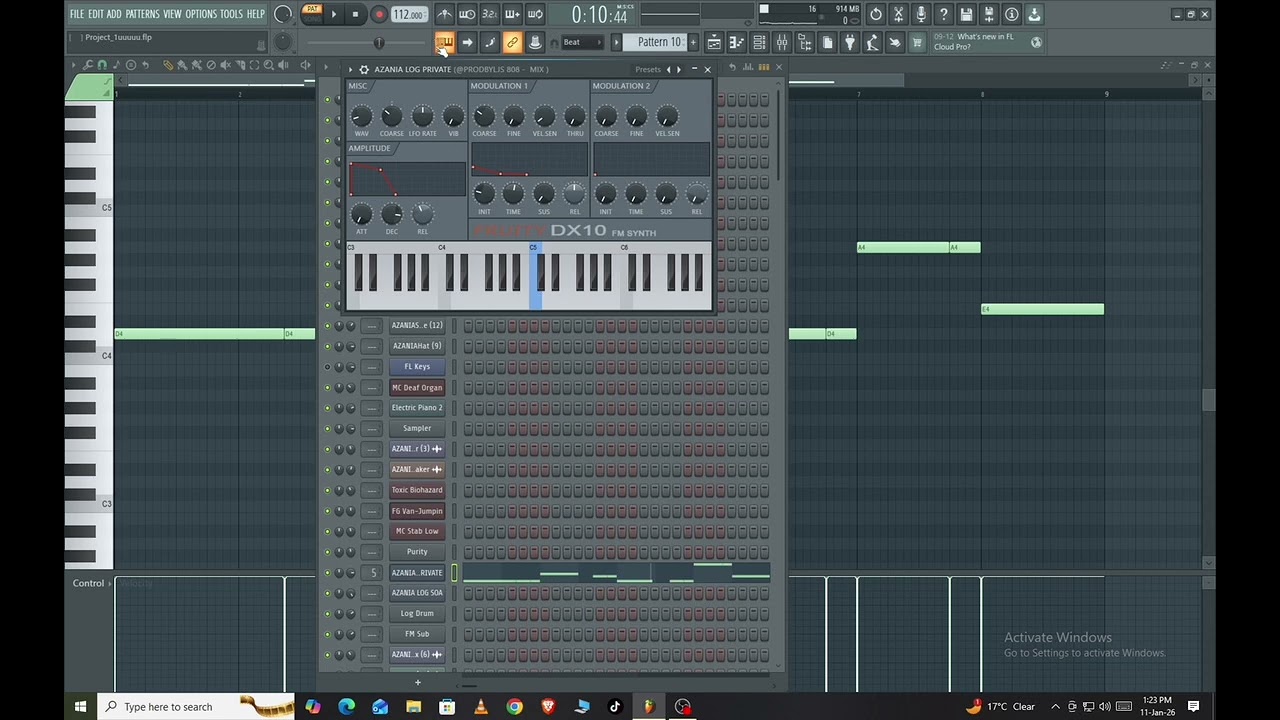Toggle countdown before recording icon
The width and height of the screenshot is (1280, 720).
[x=489, y=14]
